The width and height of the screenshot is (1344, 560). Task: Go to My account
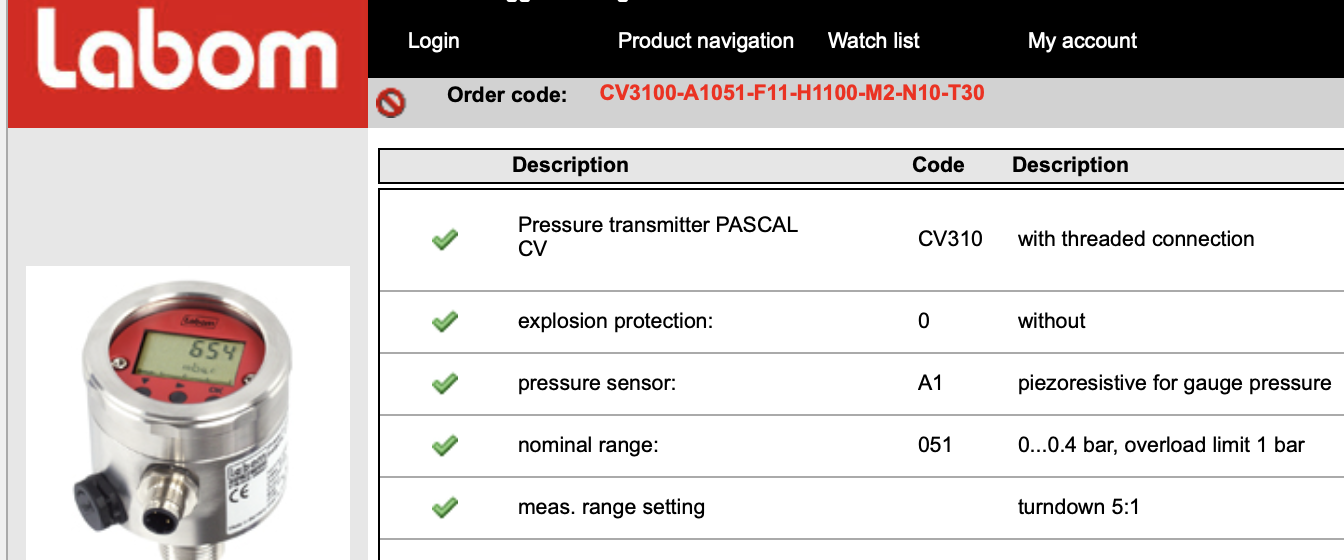tap(1083, 41)
